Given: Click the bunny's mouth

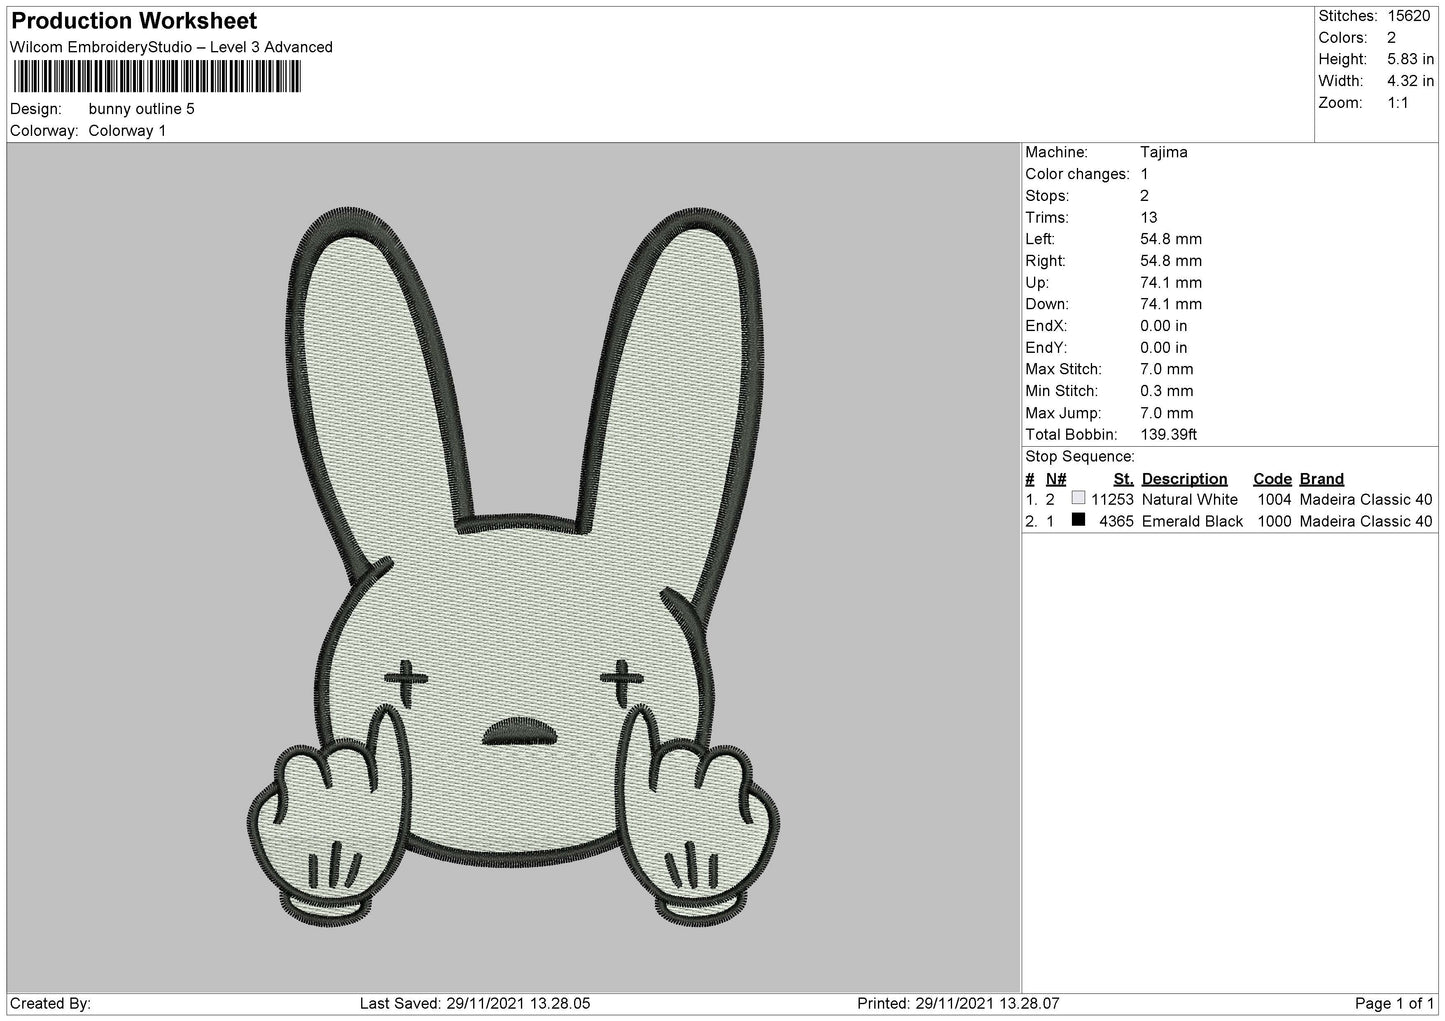Looking at the screenshot, I should (514, 731).
